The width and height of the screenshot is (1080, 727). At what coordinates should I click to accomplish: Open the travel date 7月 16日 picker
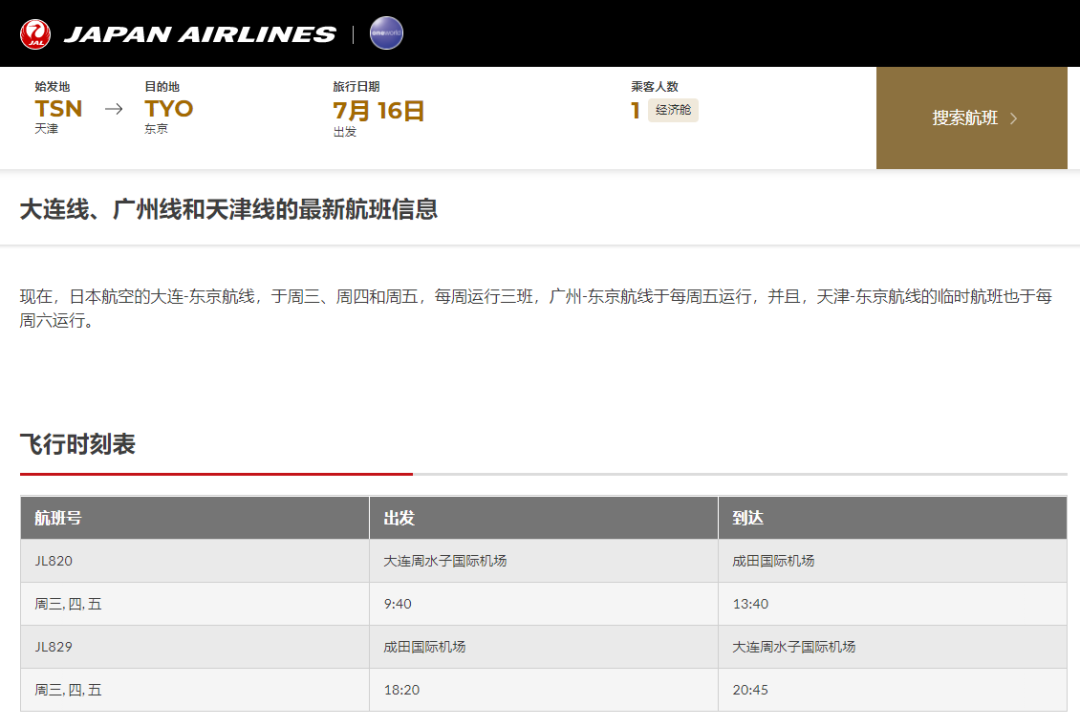click(x=378, y=110)
